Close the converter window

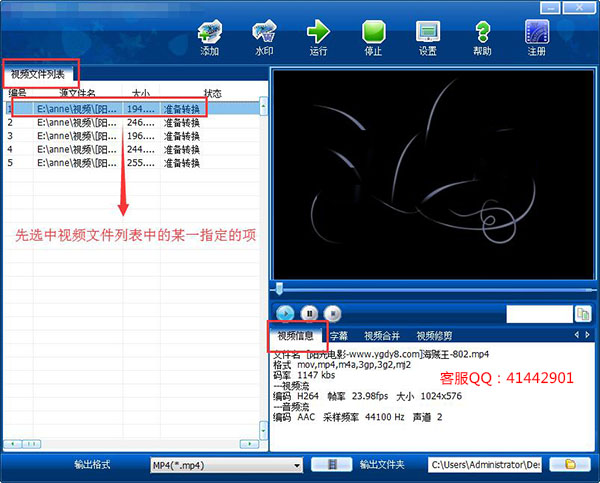[x=579, y=8]
